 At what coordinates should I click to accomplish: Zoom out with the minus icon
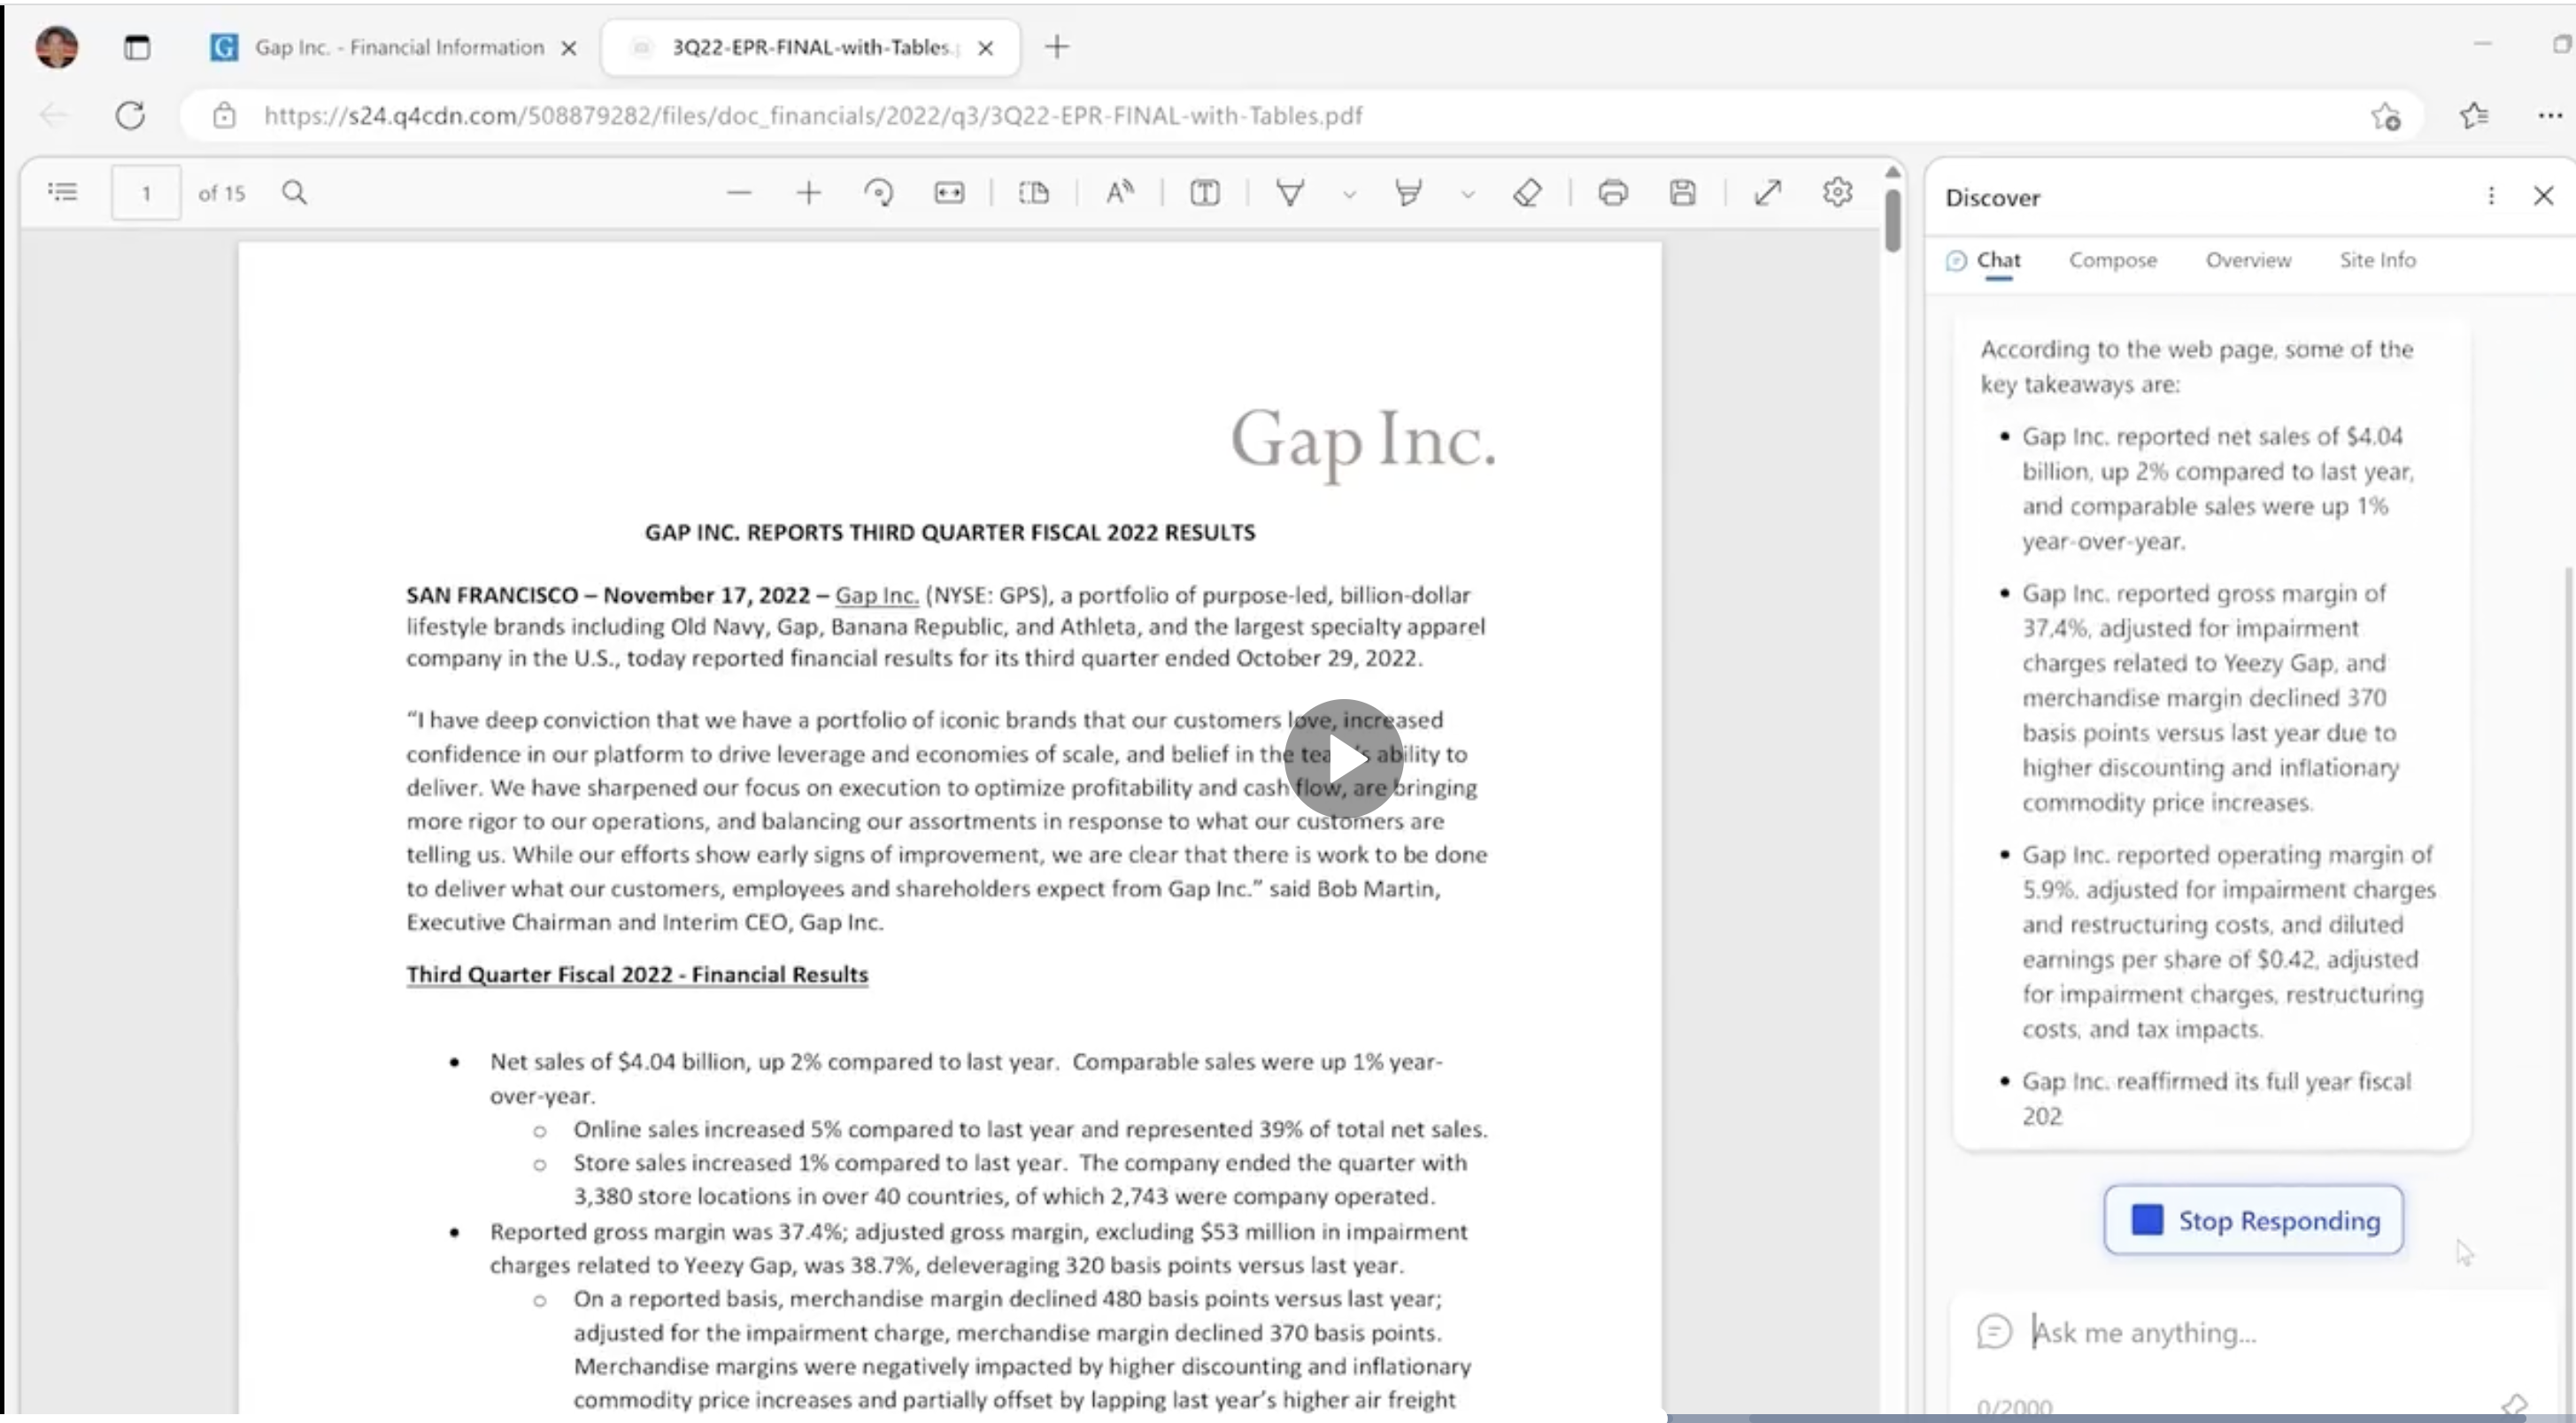[739, 192]
